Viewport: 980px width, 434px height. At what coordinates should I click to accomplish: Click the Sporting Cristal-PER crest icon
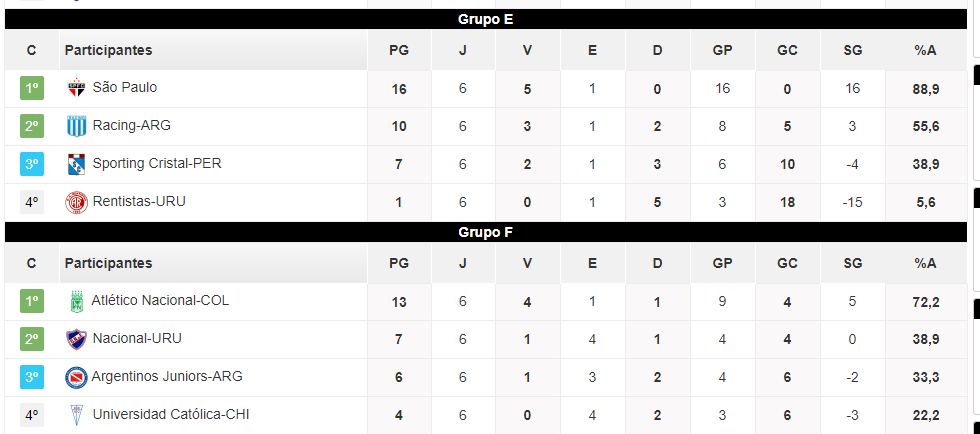point(76,164)
